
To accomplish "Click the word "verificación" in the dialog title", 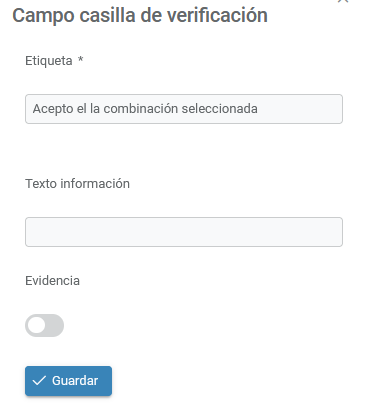I will pyautogui.click(x=217, y=15).
